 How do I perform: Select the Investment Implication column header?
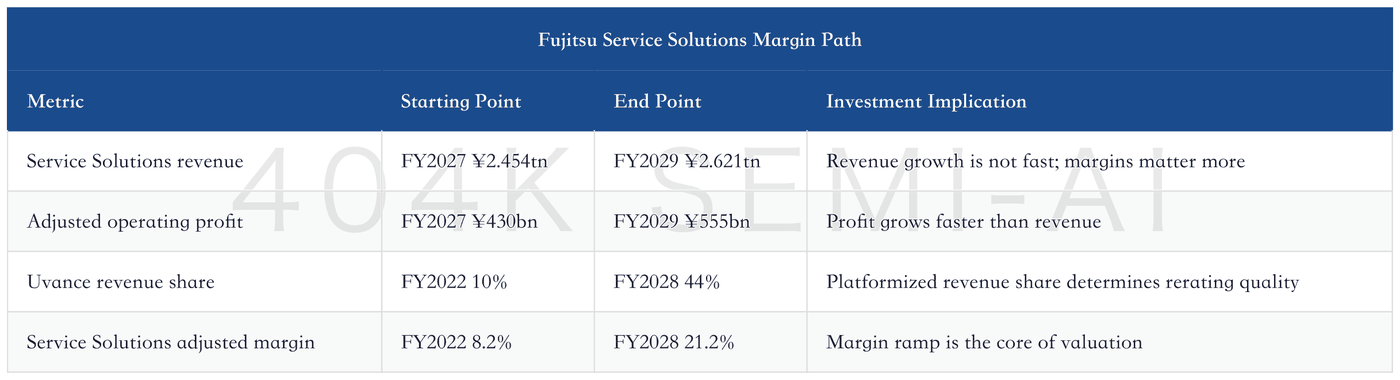click(927, 102)
